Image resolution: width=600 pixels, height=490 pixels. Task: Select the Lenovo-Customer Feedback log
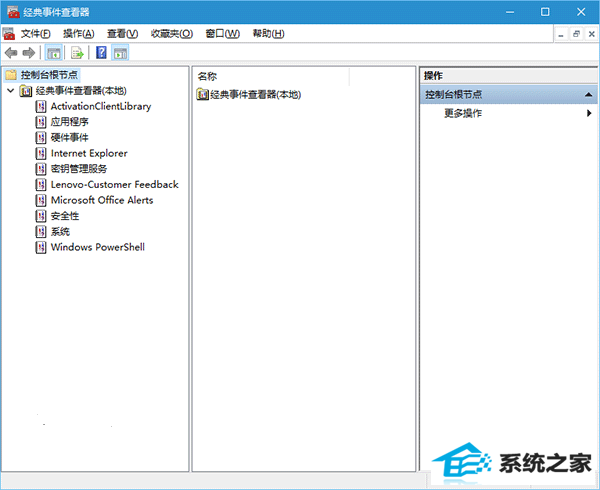tap(115, 185)
